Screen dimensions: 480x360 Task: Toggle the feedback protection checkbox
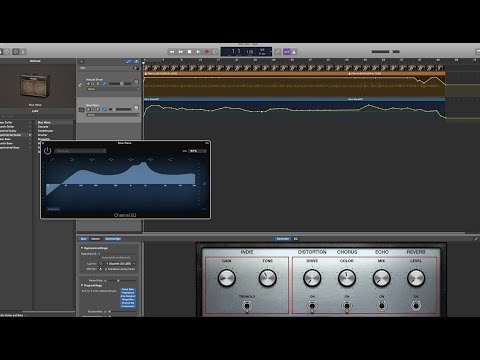106,269
